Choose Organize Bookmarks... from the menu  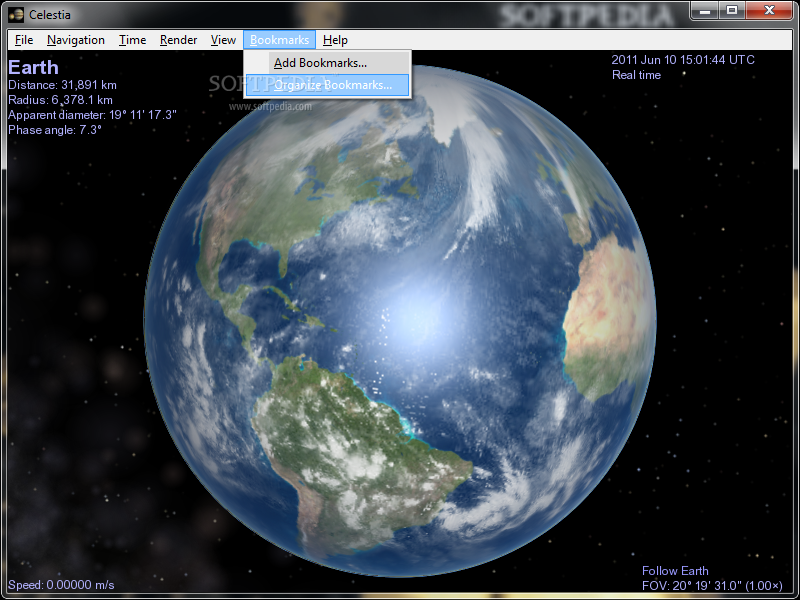point(328,85)
